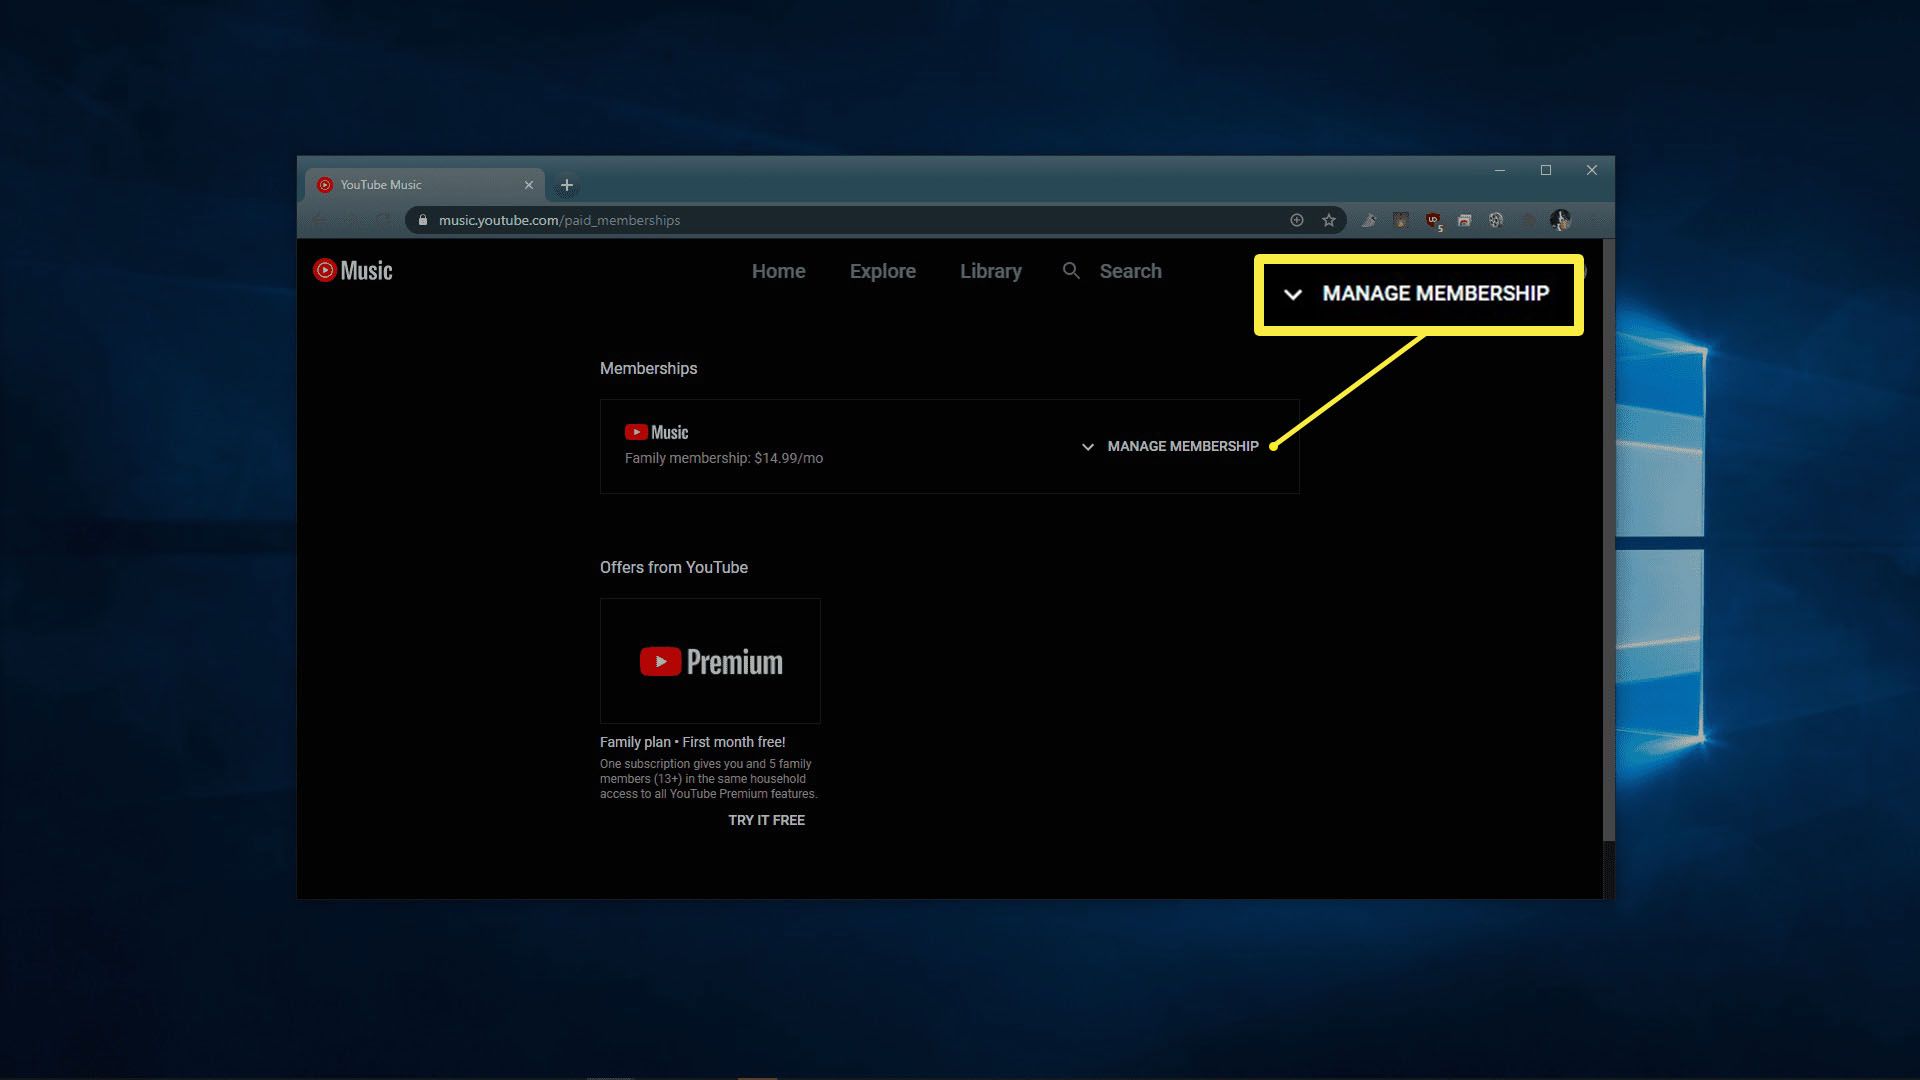The width and height of the screenshot is (1920, 1080).
Task: Click the Offers from YouTube heading
Action: coord(673,568)
